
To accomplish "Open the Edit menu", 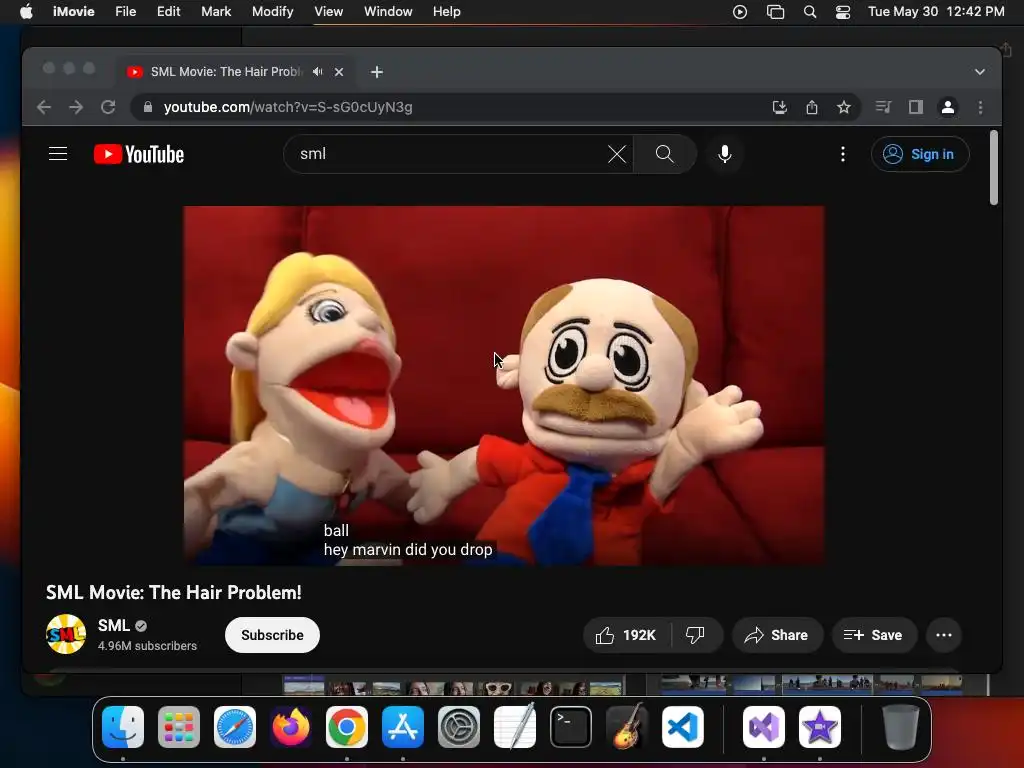I will [168, 12].
